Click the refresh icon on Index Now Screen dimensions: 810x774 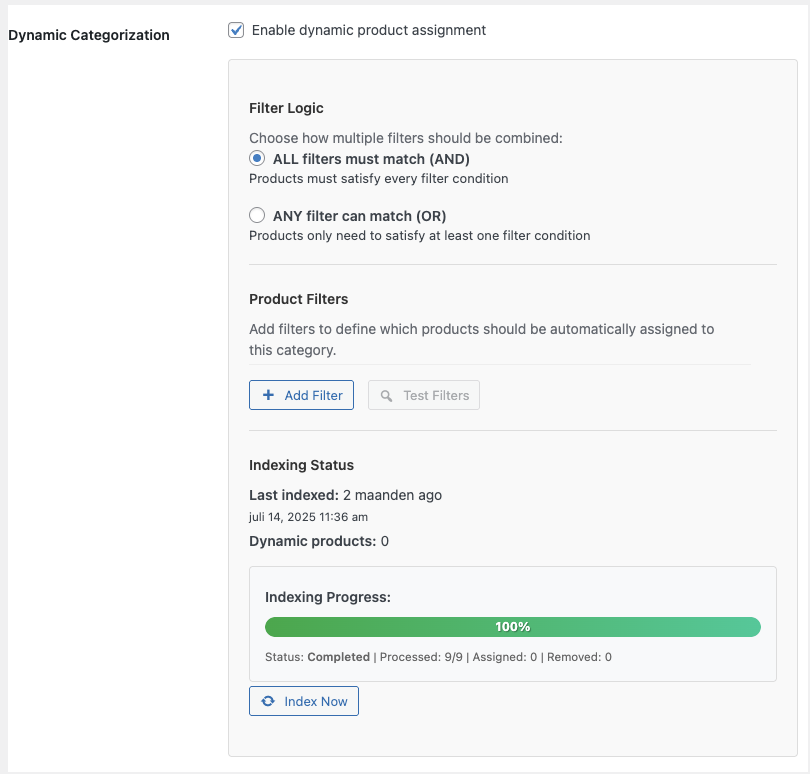click(x=268, y=701)
